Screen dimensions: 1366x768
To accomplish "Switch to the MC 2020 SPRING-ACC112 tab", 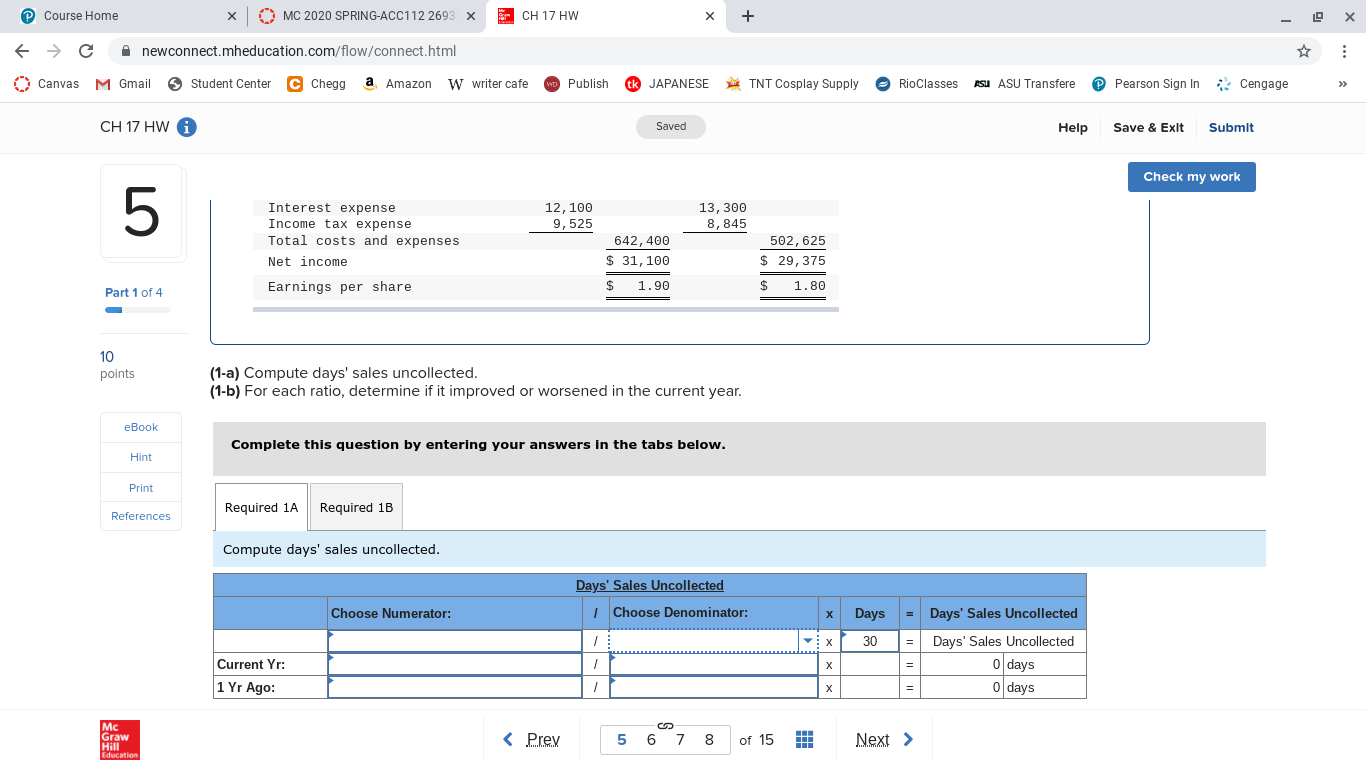I will coord(366,16).
